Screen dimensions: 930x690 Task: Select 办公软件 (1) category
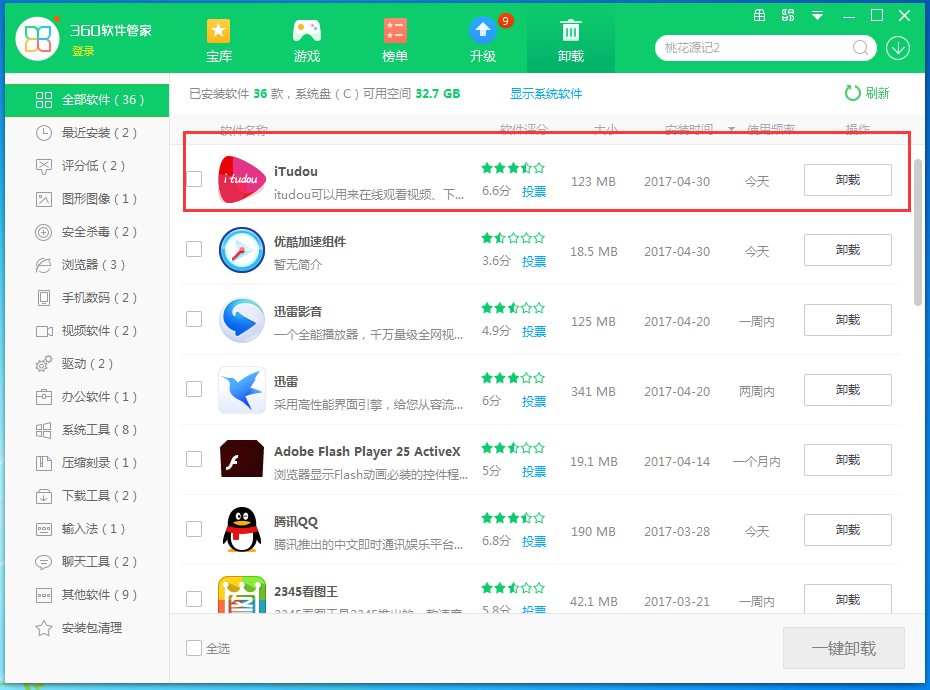[x=87, y=396]
